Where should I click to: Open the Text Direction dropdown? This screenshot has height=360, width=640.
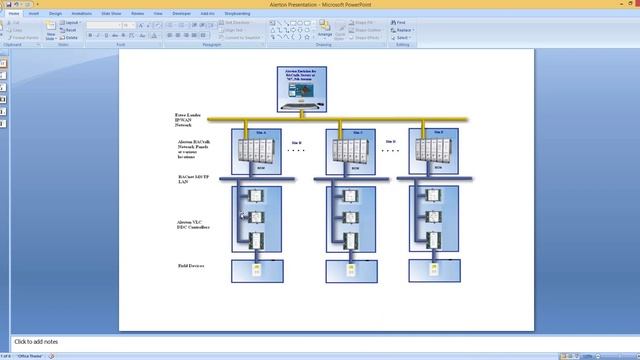(x=236, y=22)
